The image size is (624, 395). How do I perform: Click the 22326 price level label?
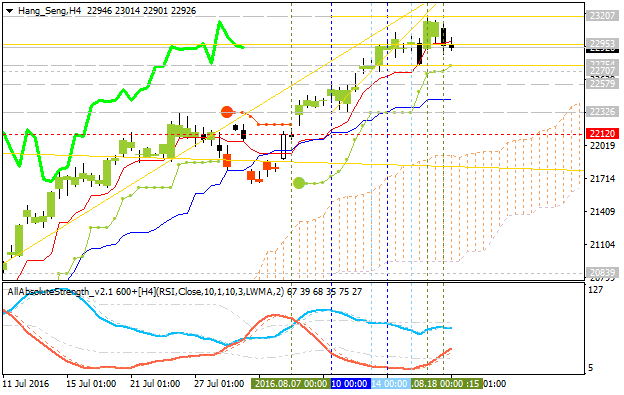coord(603,112)
